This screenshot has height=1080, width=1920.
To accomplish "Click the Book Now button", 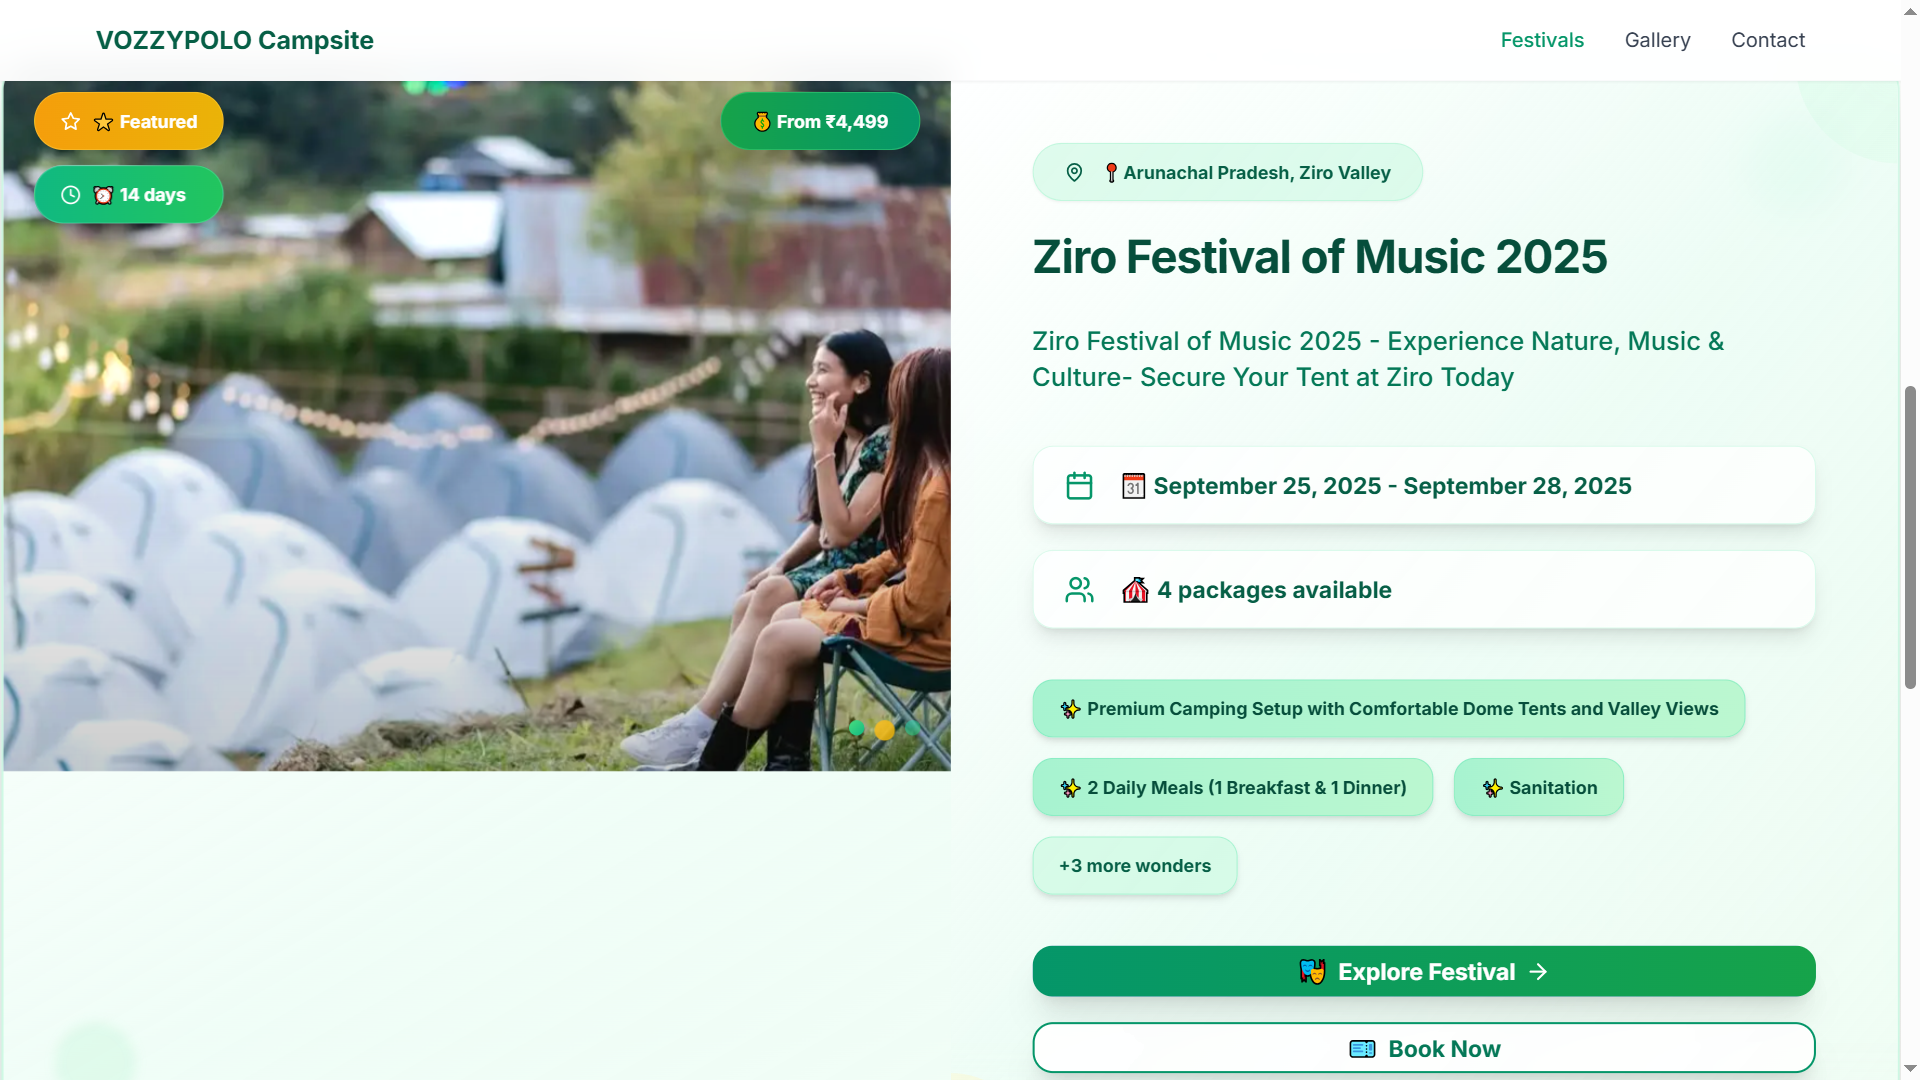I will 1424,1048.
